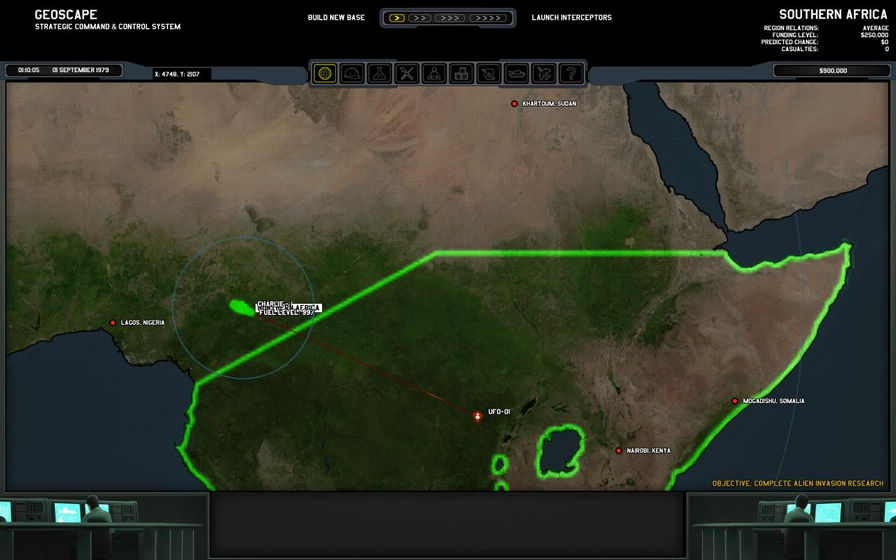Click the Lagos, Nigeria city marker
Viewport: 896px width, 560px height.
(x=113, y=323)
